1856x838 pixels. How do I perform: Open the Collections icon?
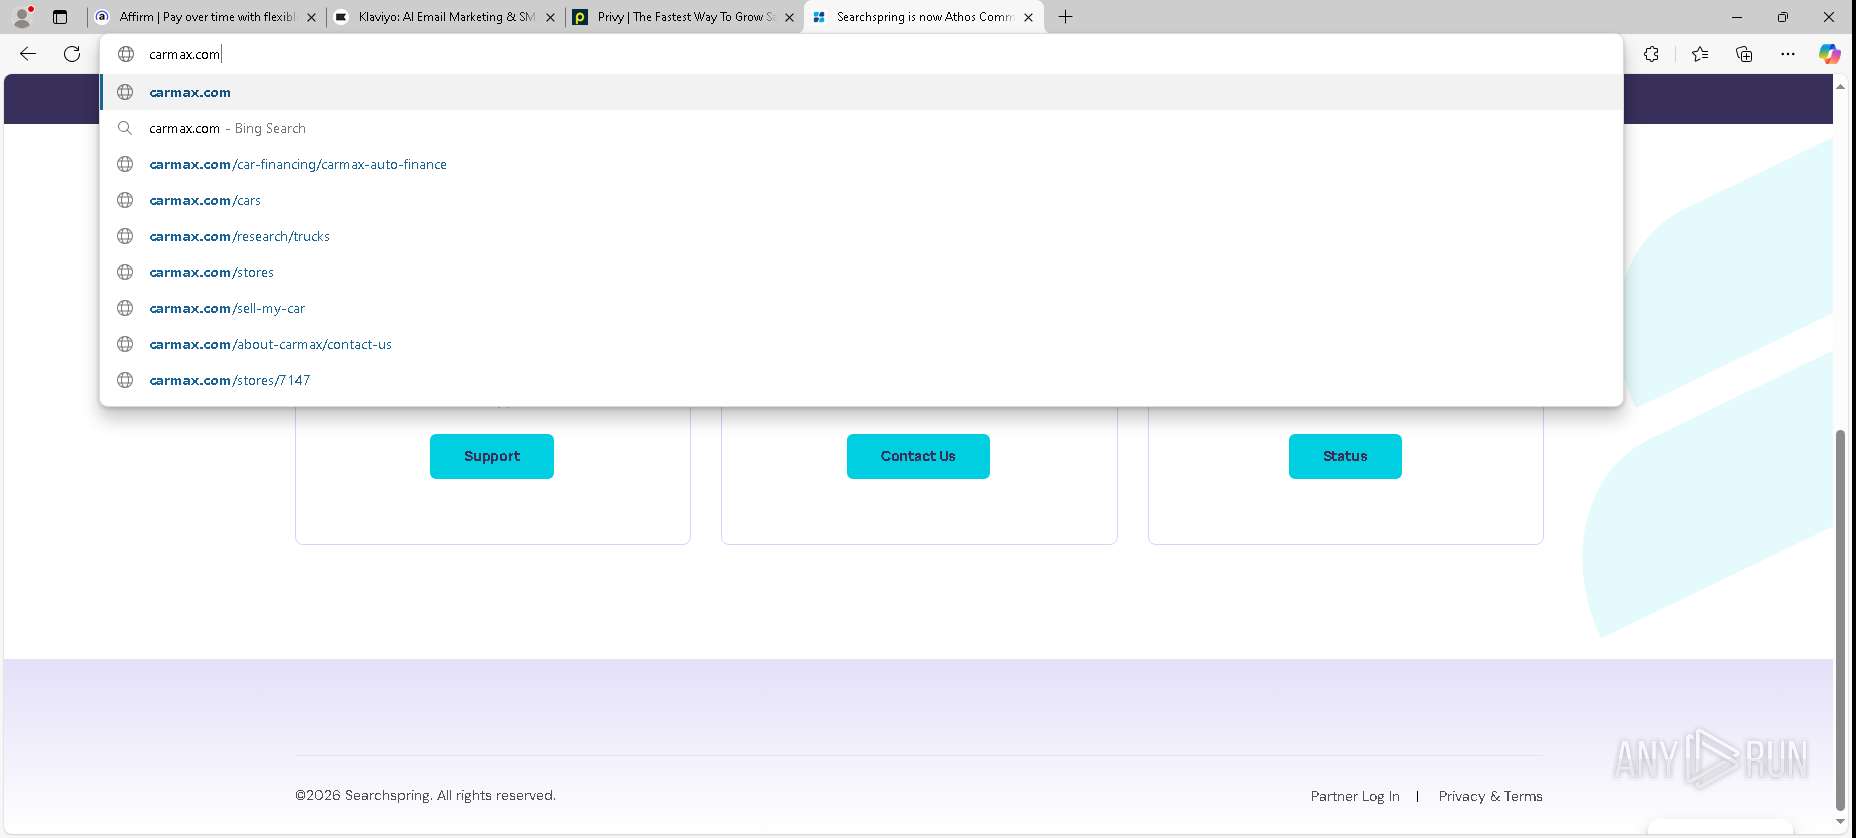(1744, 54)
